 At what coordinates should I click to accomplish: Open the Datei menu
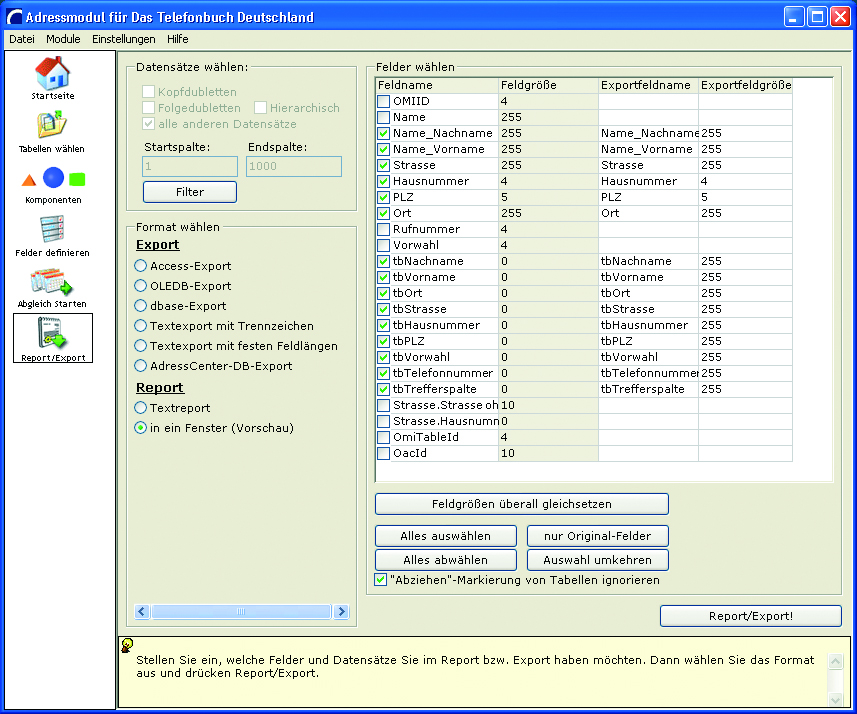[x=22, y=39]
